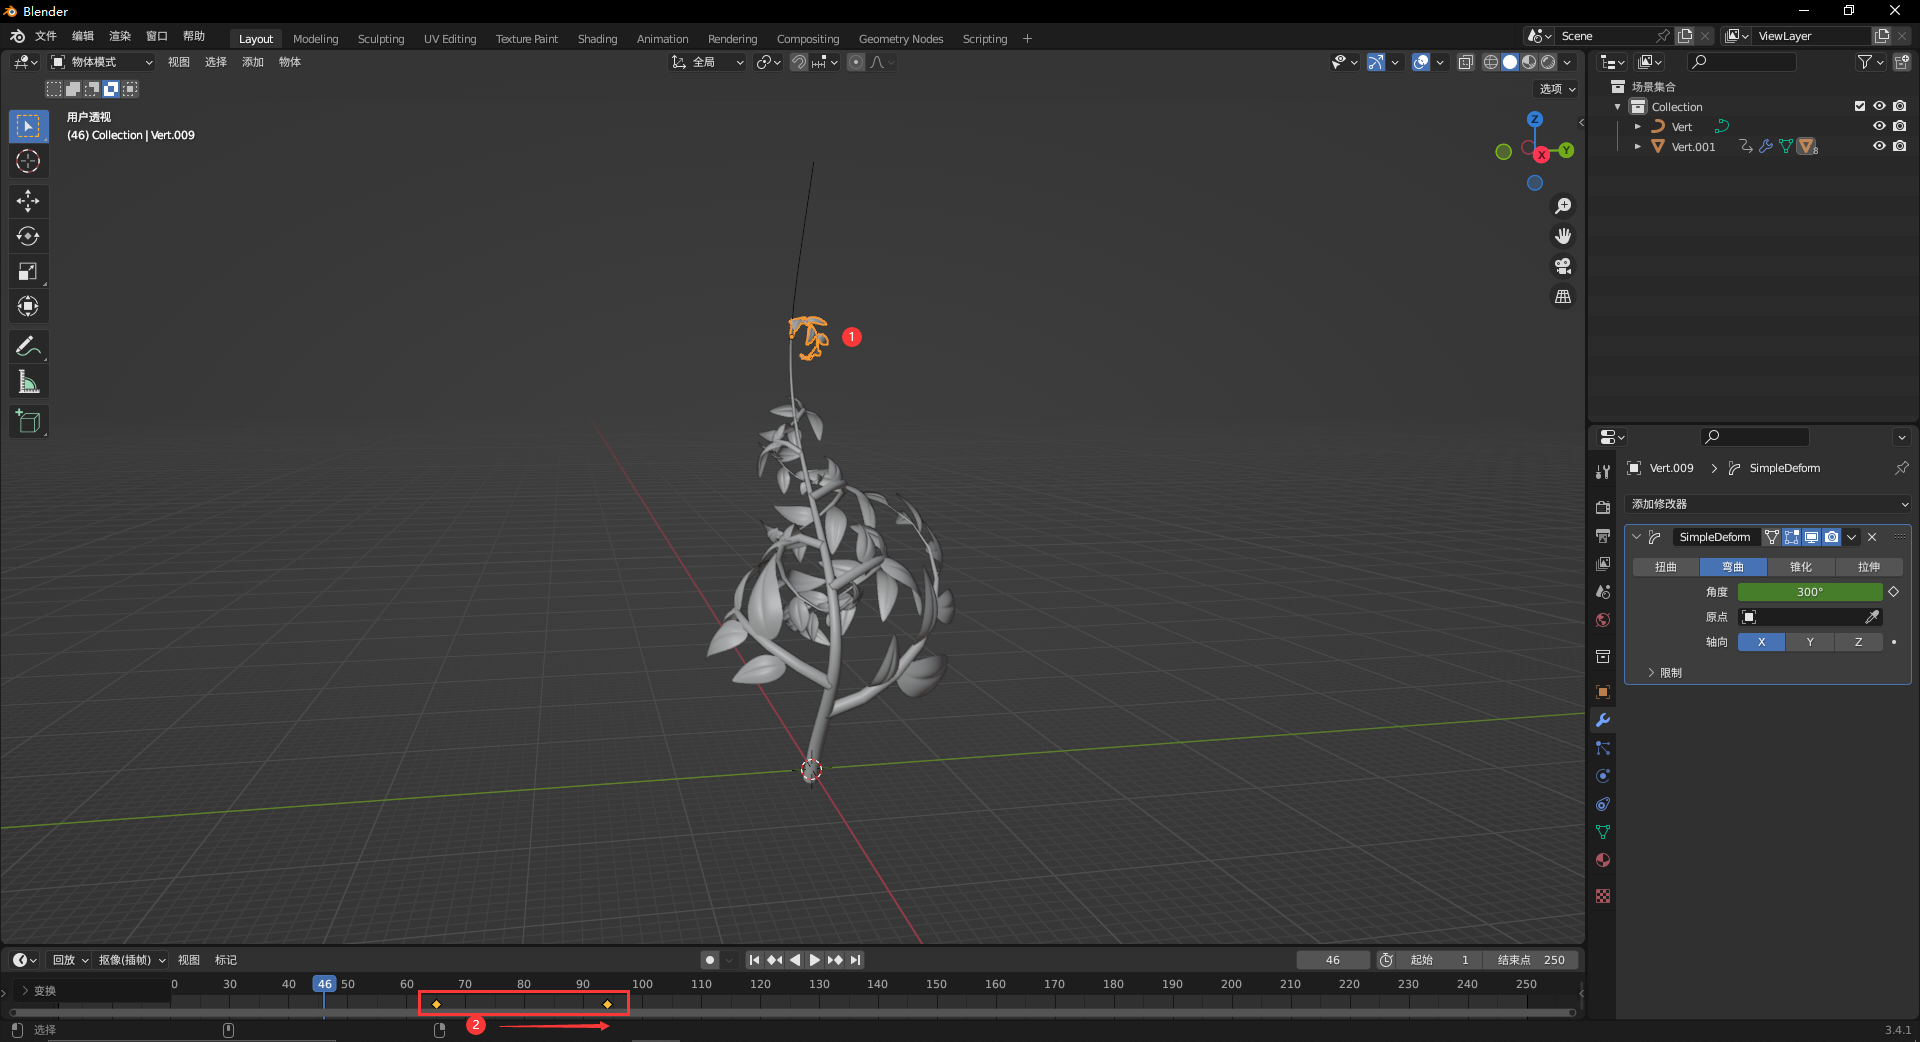Select Stretch deform mode button

coord(1869,567)
